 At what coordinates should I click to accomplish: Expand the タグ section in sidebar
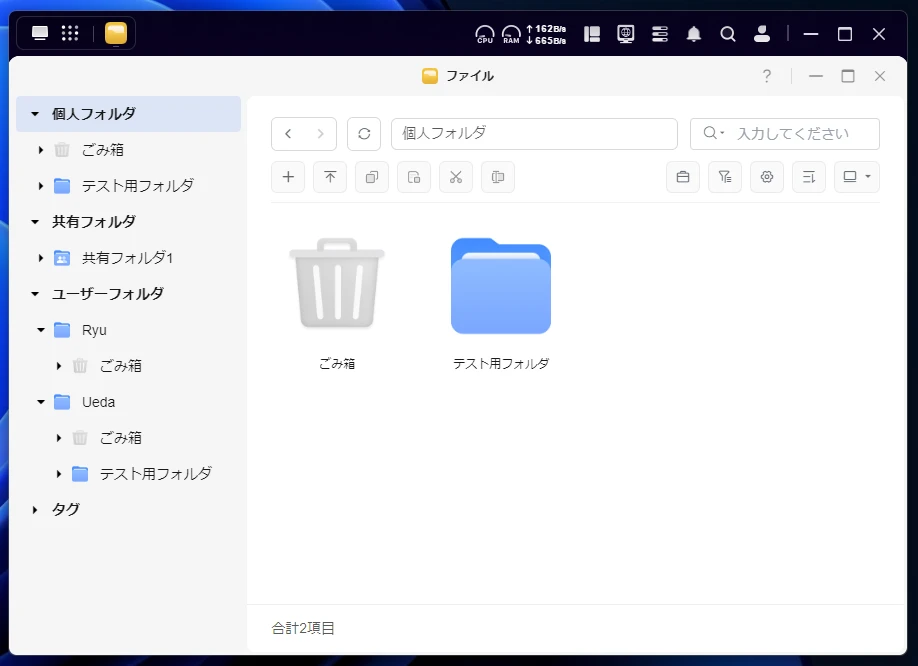click(36, 510)
